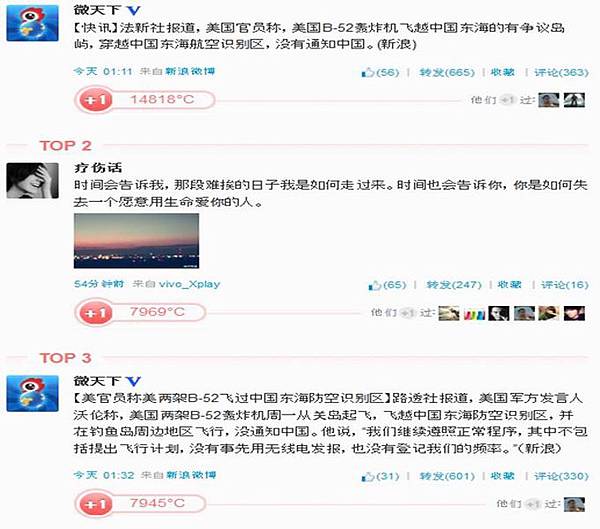
Task: Click the like icon with count (65)
Action: click(375, 285)
